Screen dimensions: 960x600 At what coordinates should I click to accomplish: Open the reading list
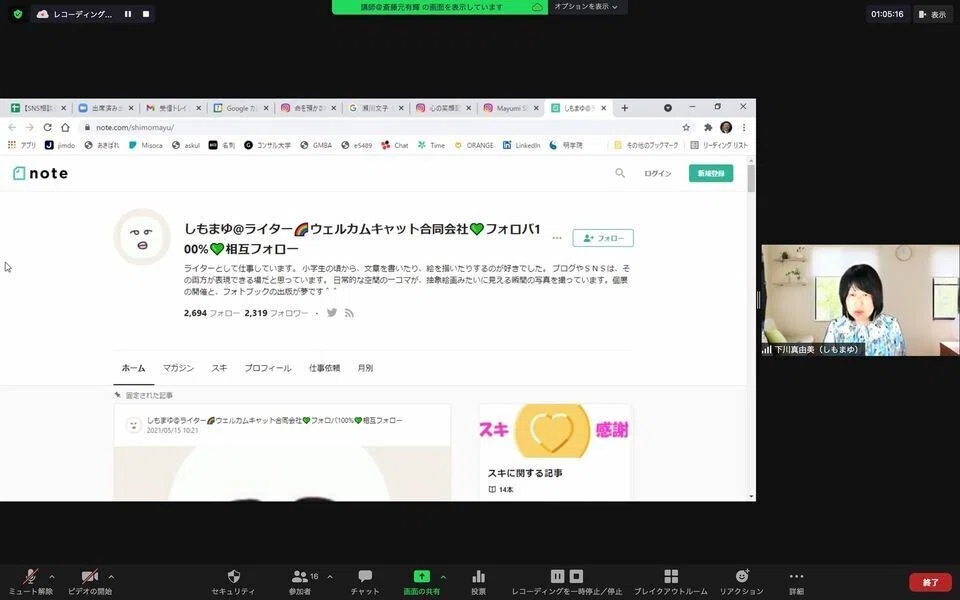click(x=719, y=145)
